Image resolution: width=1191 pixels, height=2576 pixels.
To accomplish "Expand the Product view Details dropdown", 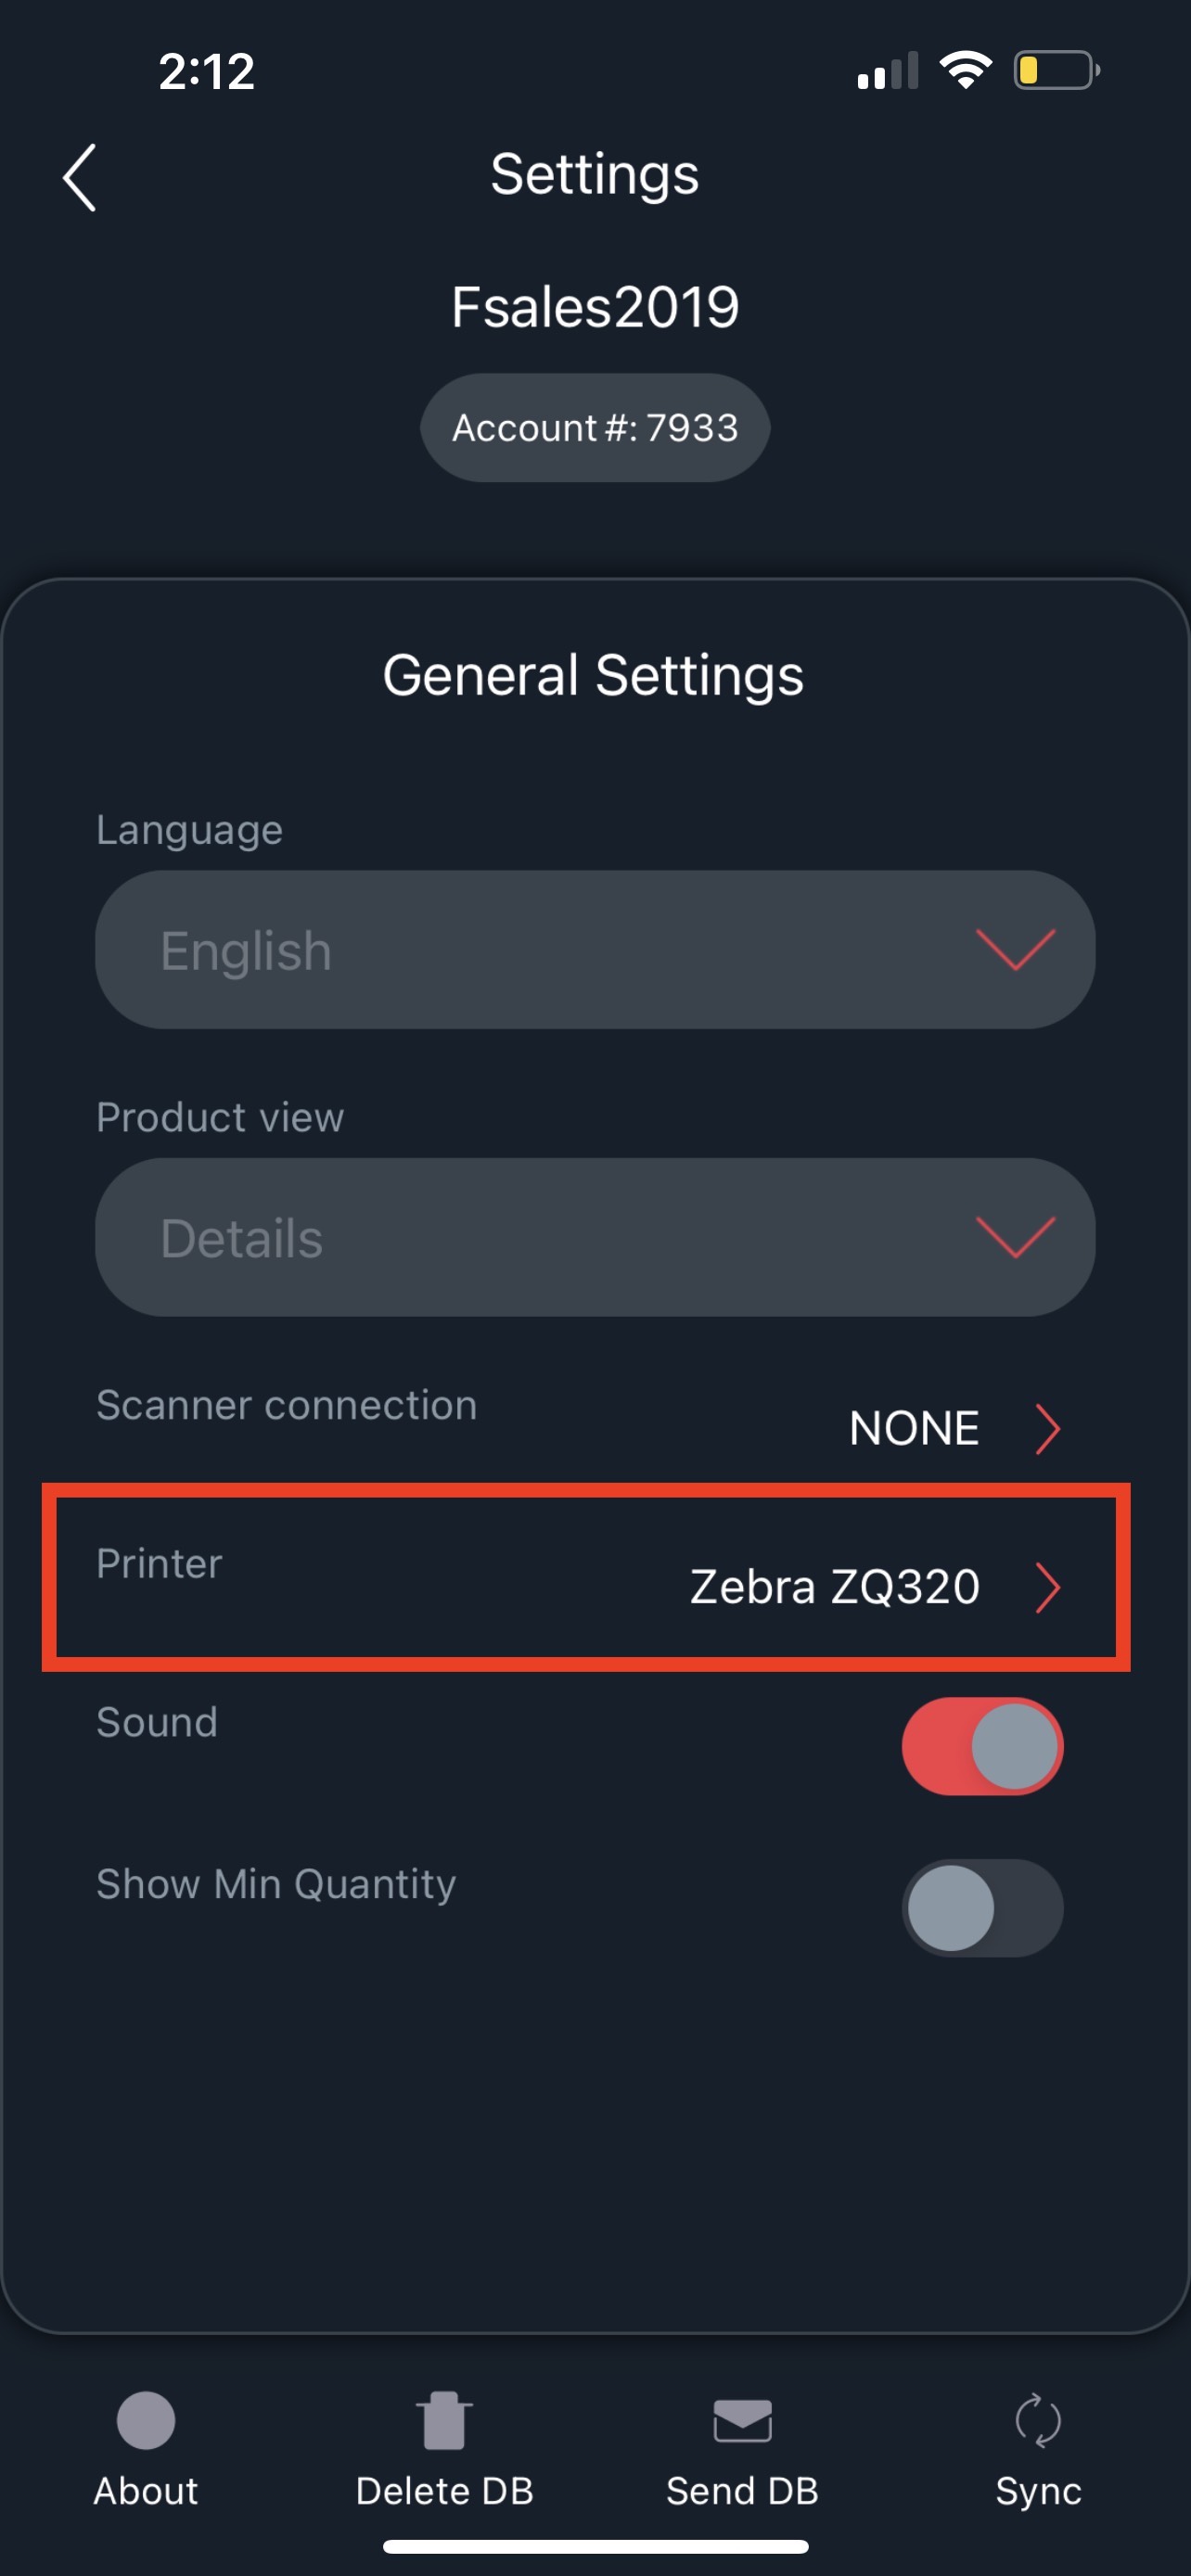I will (595, 1237).
